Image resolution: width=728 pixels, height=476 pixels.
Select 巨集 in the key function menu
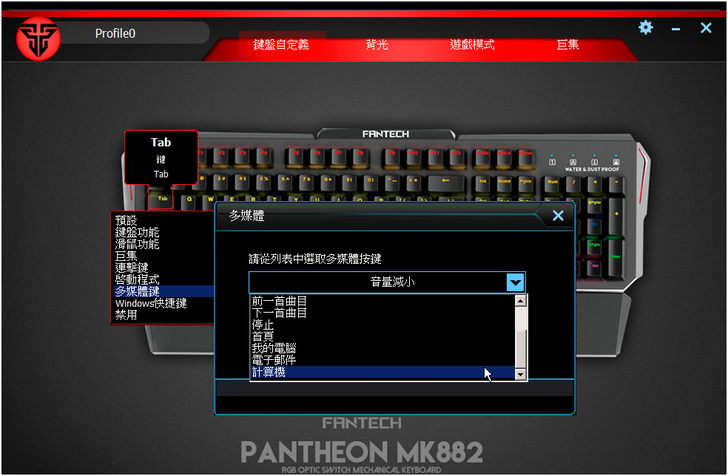tap(162, 256)
